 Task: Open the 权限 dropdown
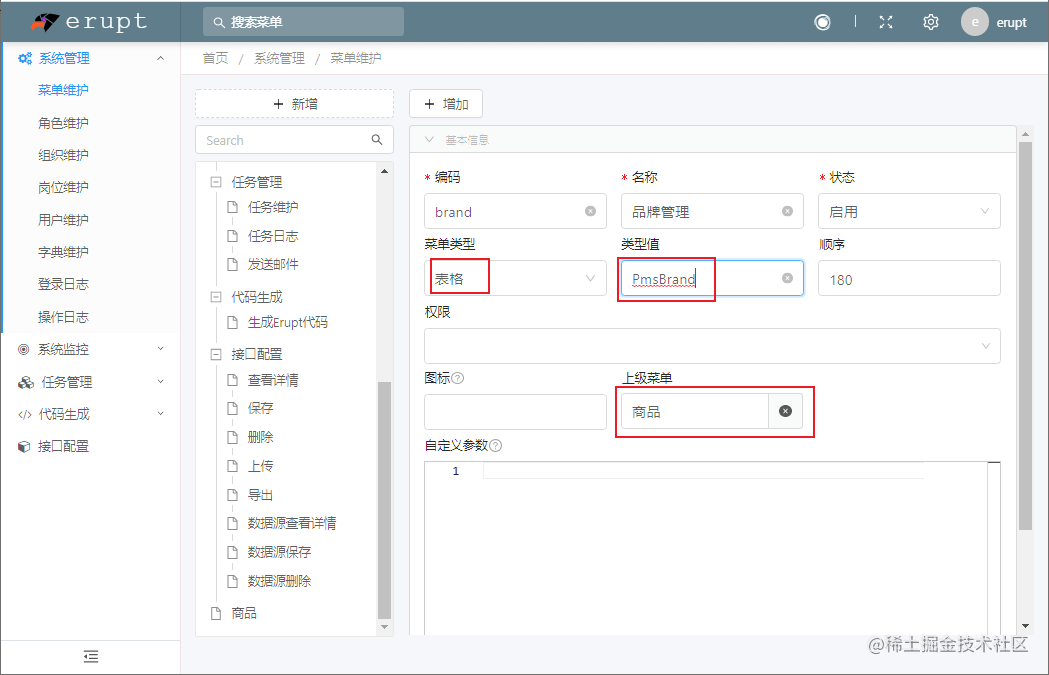click(712, 346)
